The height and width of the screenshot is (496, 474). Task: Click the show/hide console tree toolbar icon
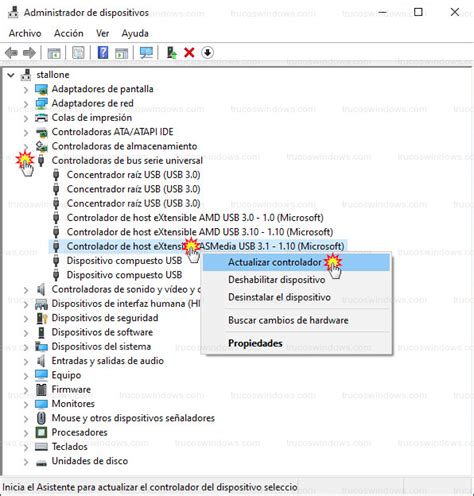point(54,53)
